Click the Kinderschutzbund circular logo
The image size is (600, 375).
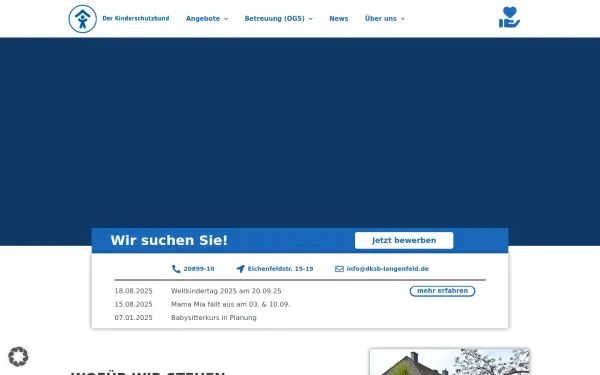(x=83, y=19)
